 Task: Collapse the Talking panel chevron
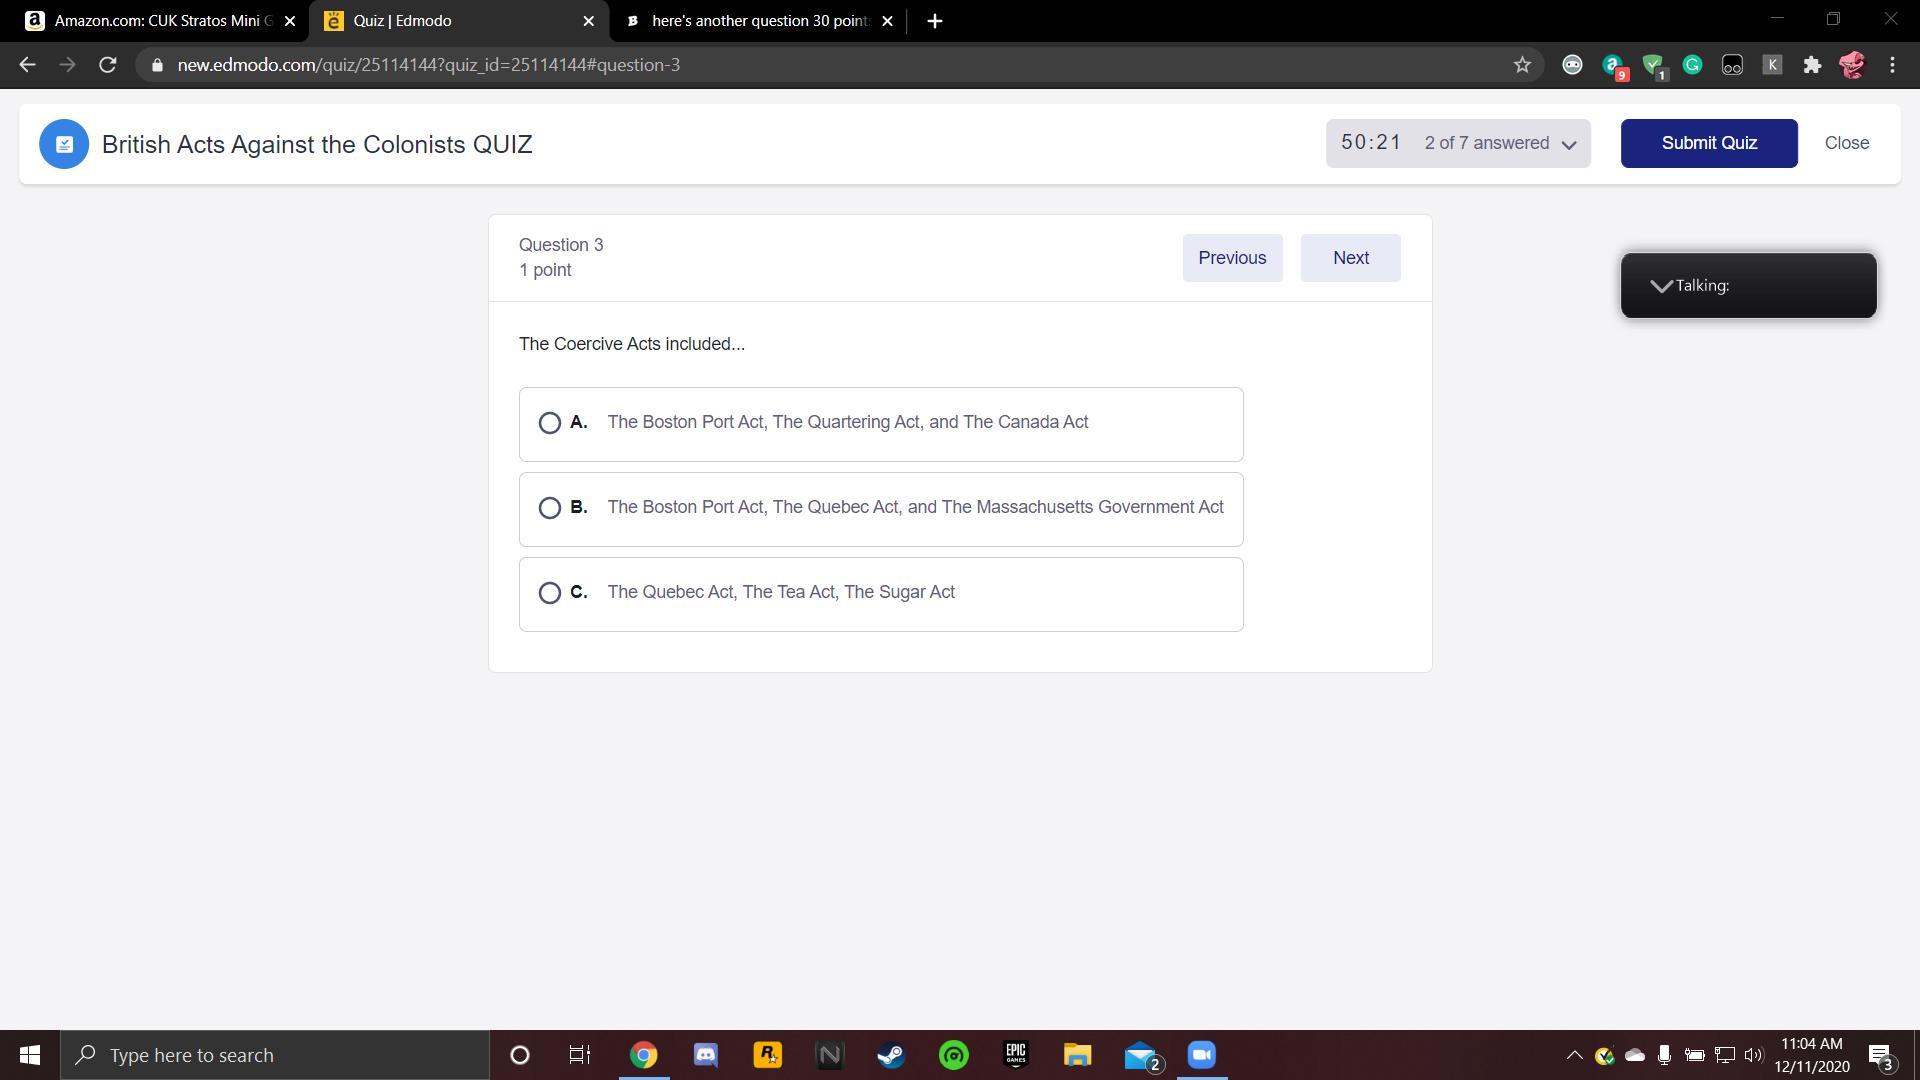pyautogui.click(x=1661, y=286)
